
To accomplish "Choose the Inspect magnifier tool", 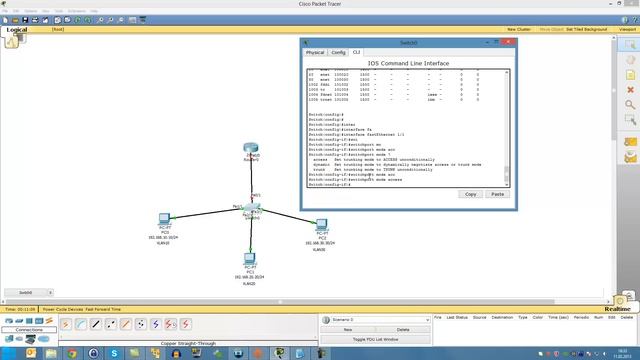I will 630,105.
